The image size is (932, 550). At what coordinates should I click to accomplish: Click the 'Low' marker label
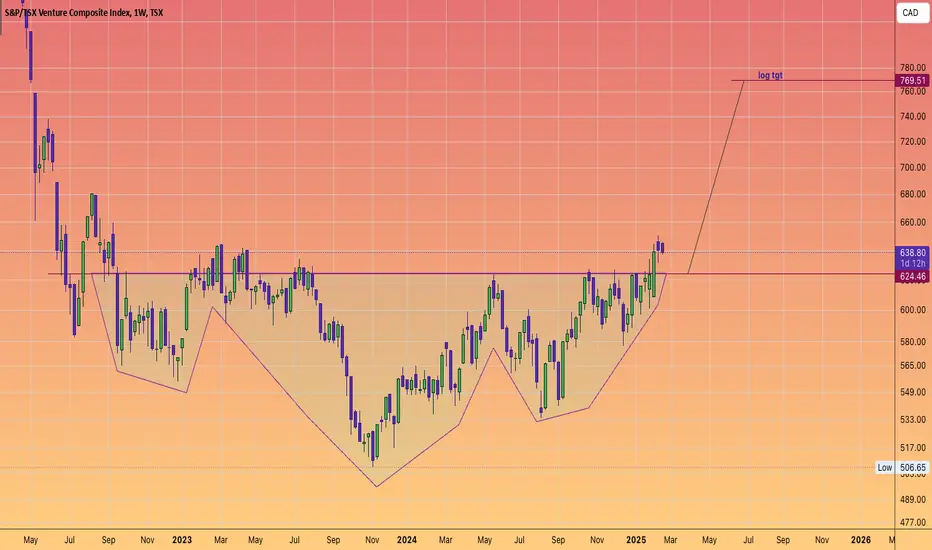885,468
